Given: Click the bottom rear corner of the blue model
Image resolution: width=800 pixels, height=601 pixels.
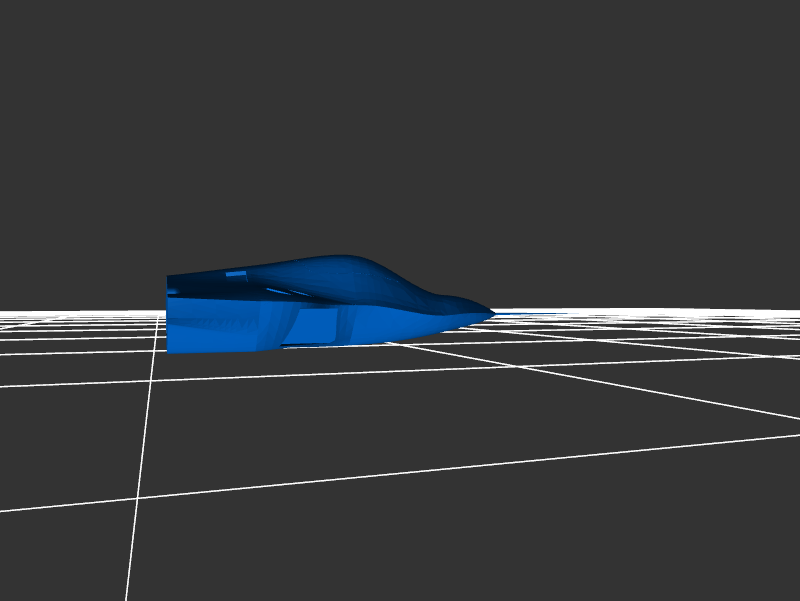Looking at the screenshot, I should pyautogui.click(x=168, y=351).
